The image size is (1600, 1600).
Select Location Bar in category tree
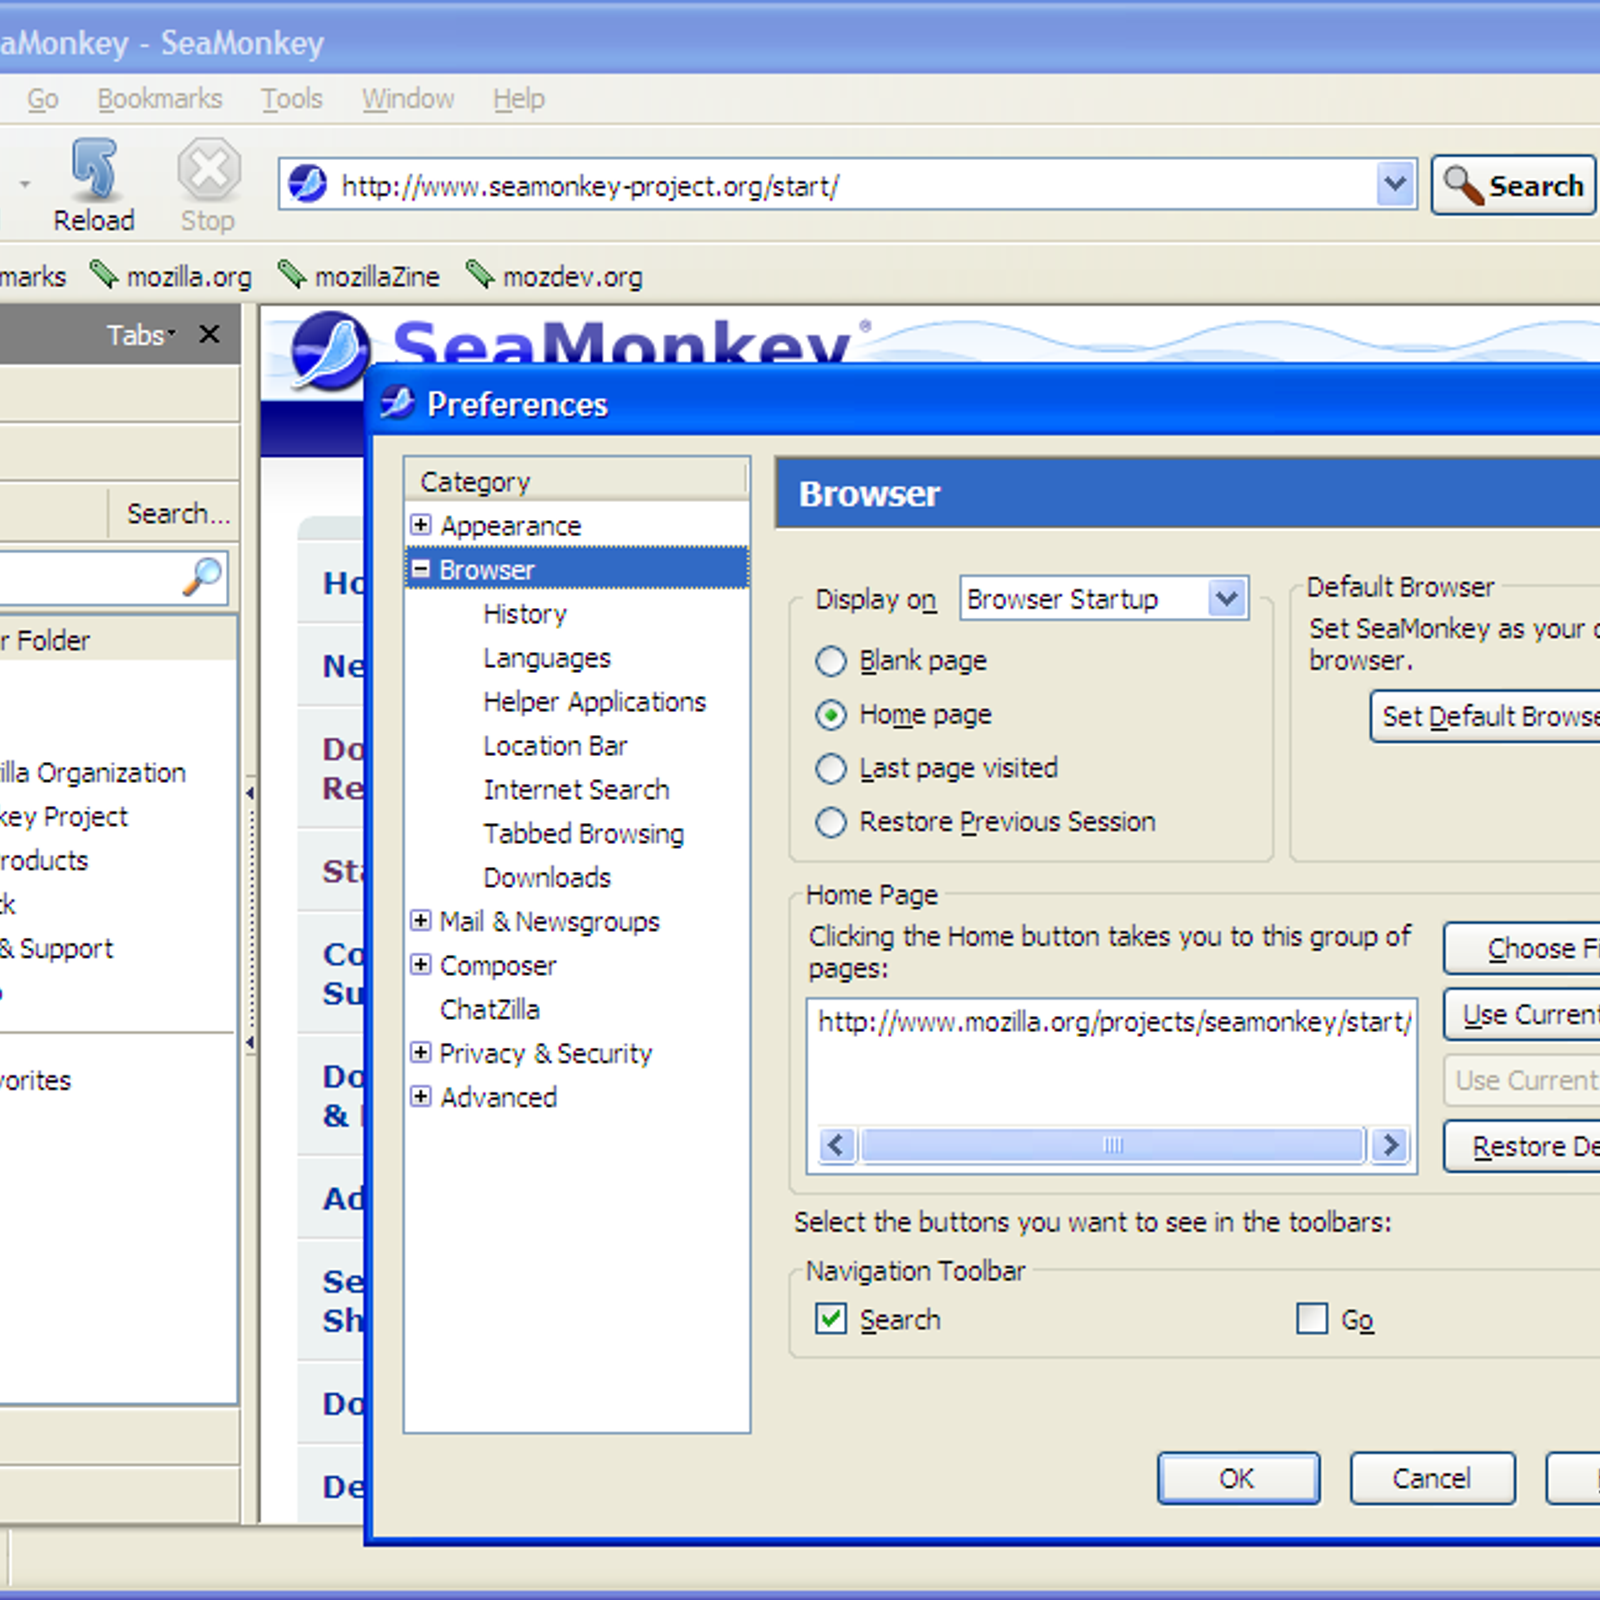click(555, 745)
